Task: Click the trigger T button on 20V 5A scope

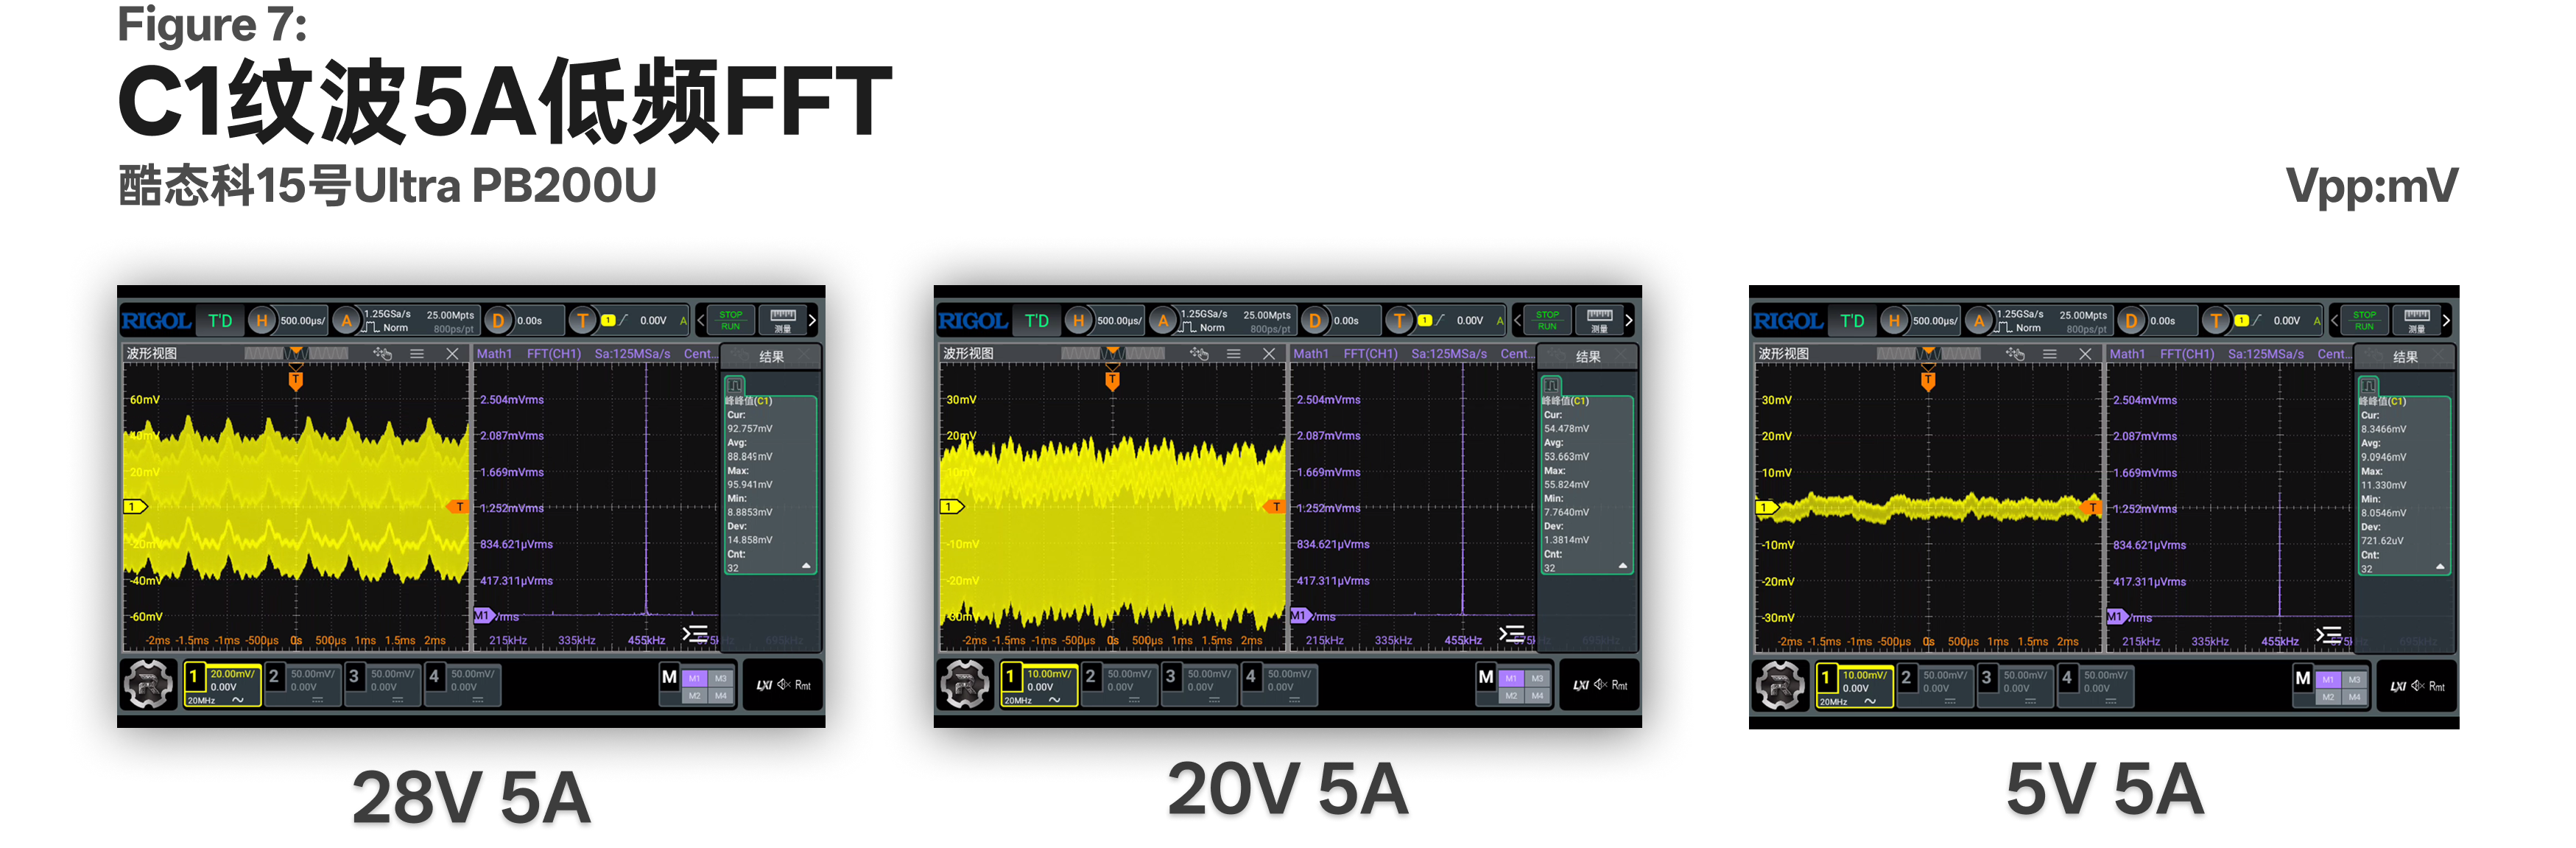Action: pos(1399,321)
